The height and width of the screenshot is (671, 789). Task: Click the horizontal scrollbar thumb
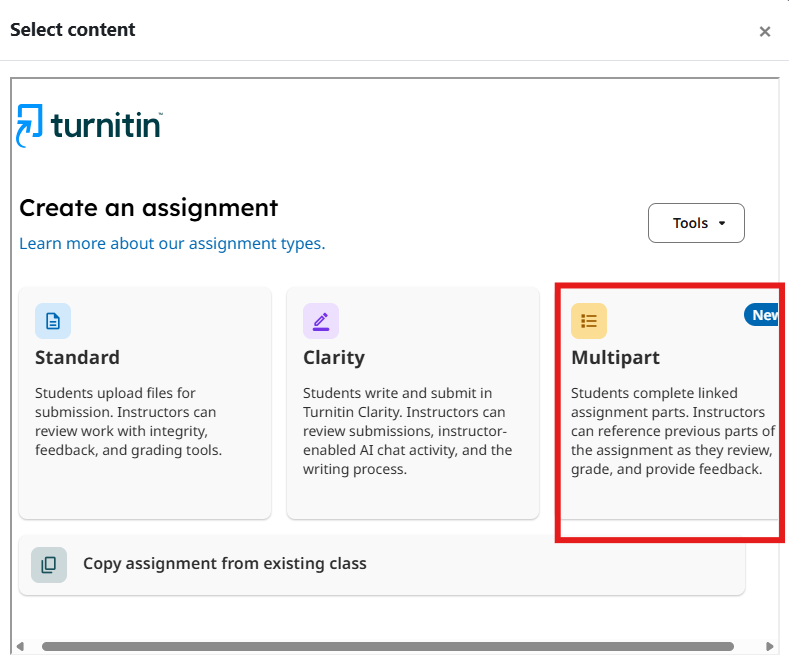click(387, 646)
